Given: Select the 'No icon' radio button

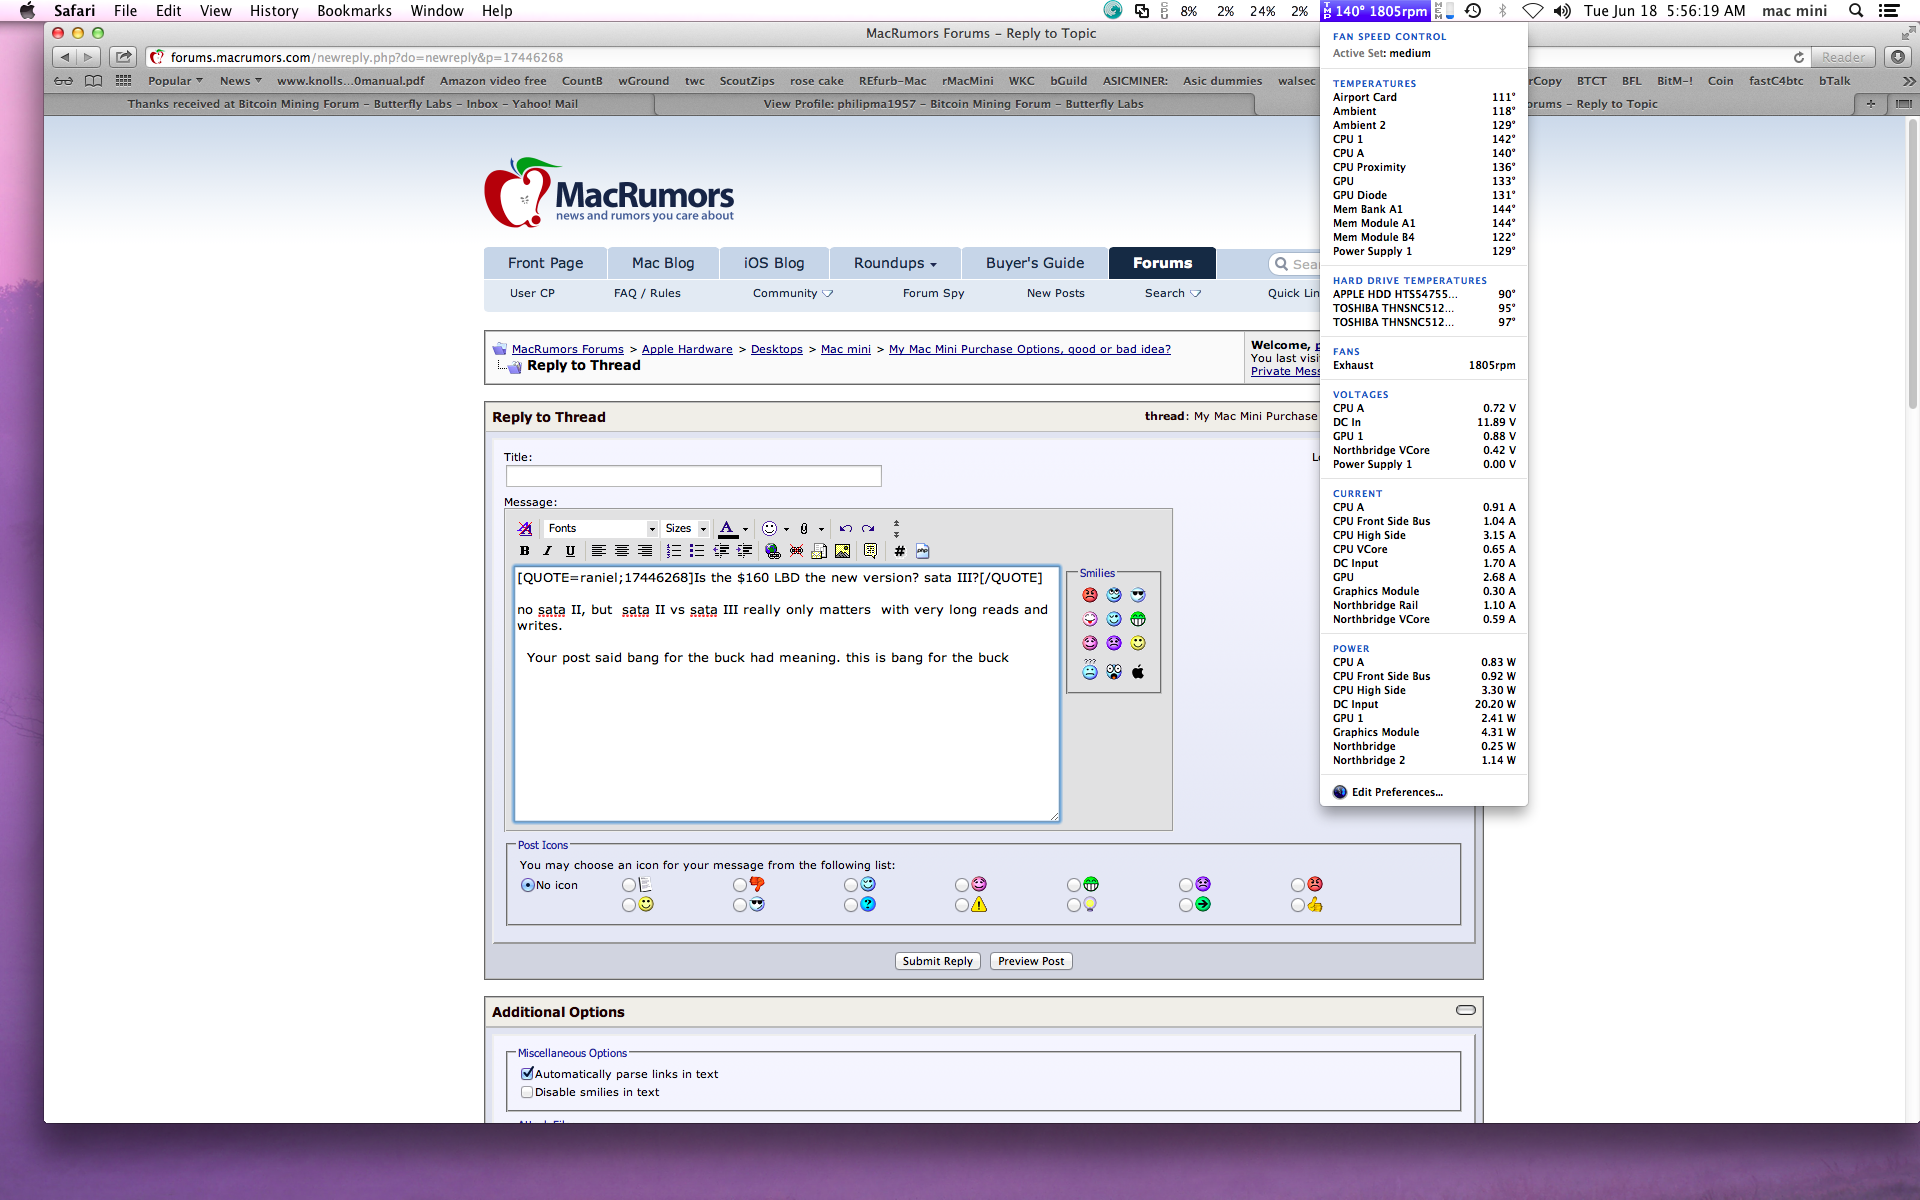Looking at the screenshot, I should coord(528,885).
